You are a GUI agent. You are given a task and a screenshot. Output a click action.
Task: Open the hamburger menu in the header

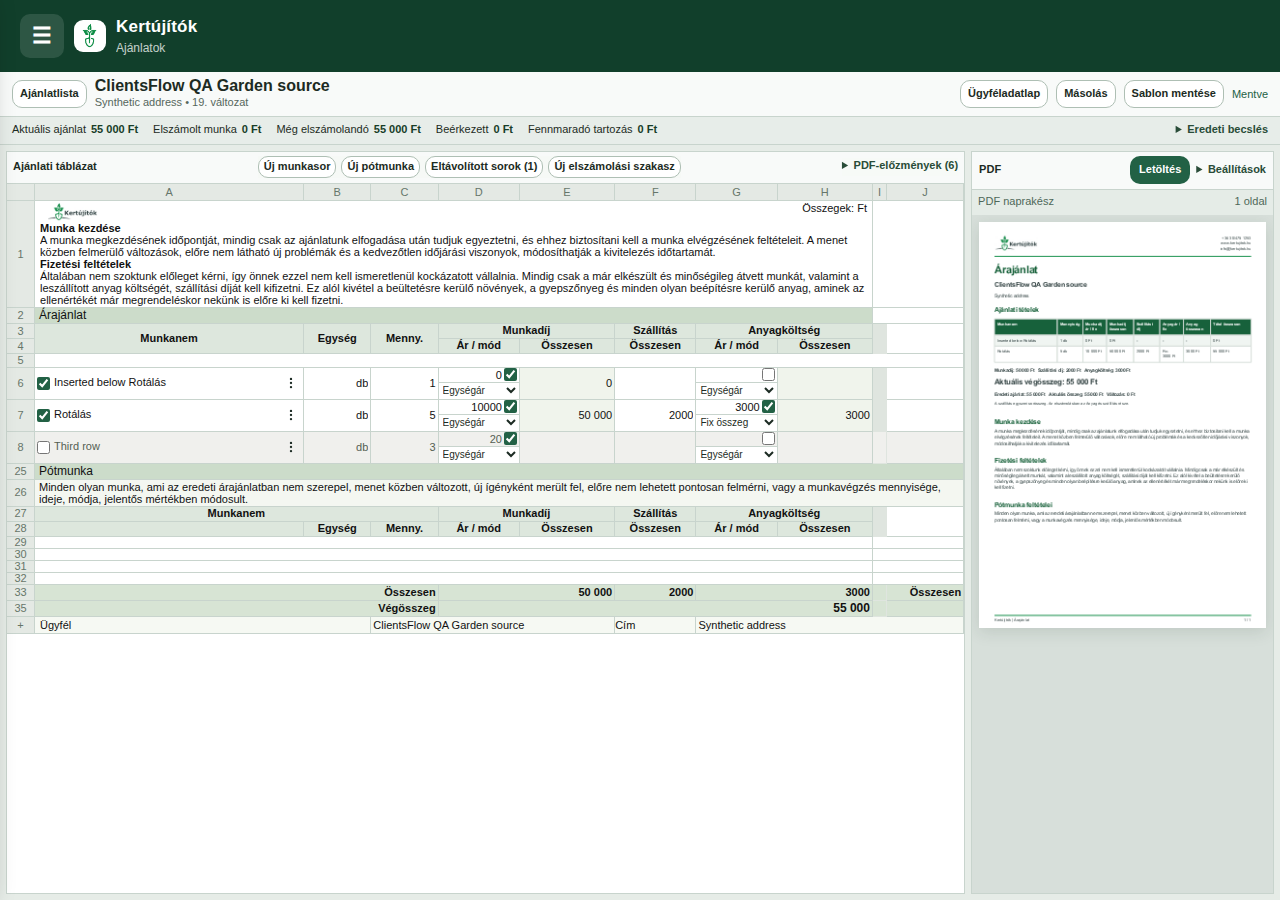(42, 36)
